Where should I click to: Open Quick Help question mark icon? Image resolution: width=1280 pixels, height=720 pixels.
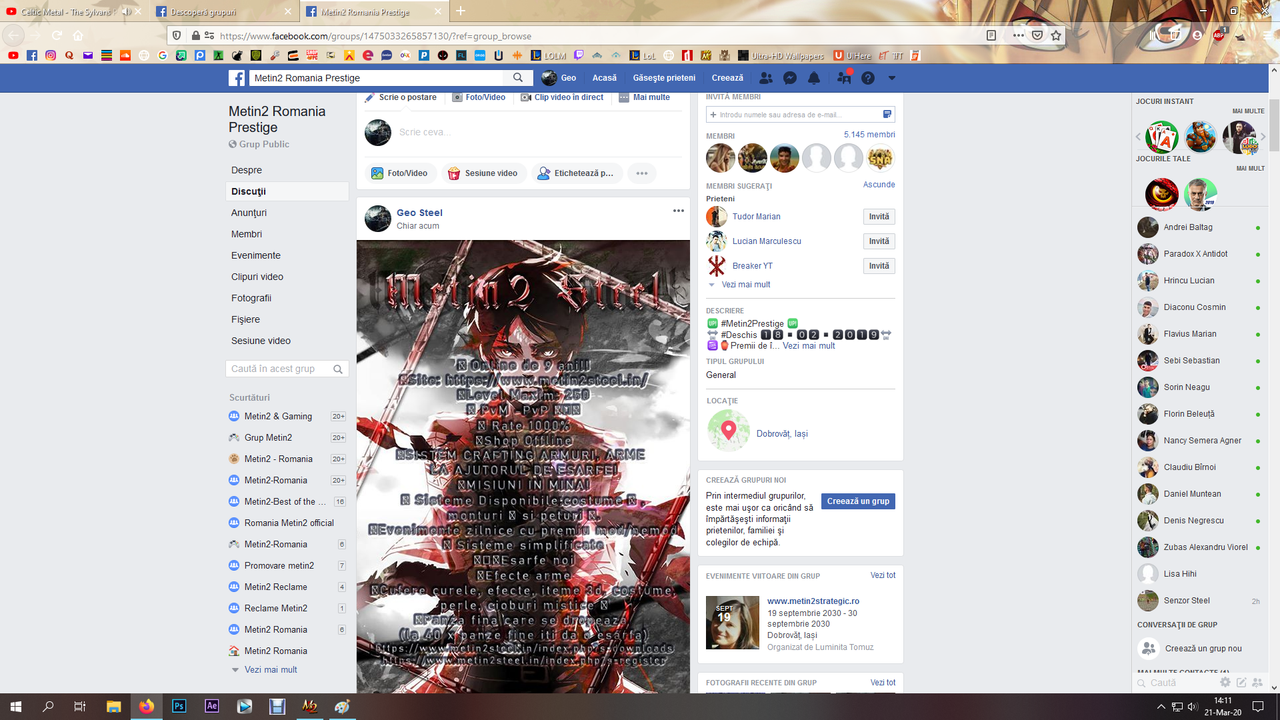pyautogui.click(x=868, y=78)
